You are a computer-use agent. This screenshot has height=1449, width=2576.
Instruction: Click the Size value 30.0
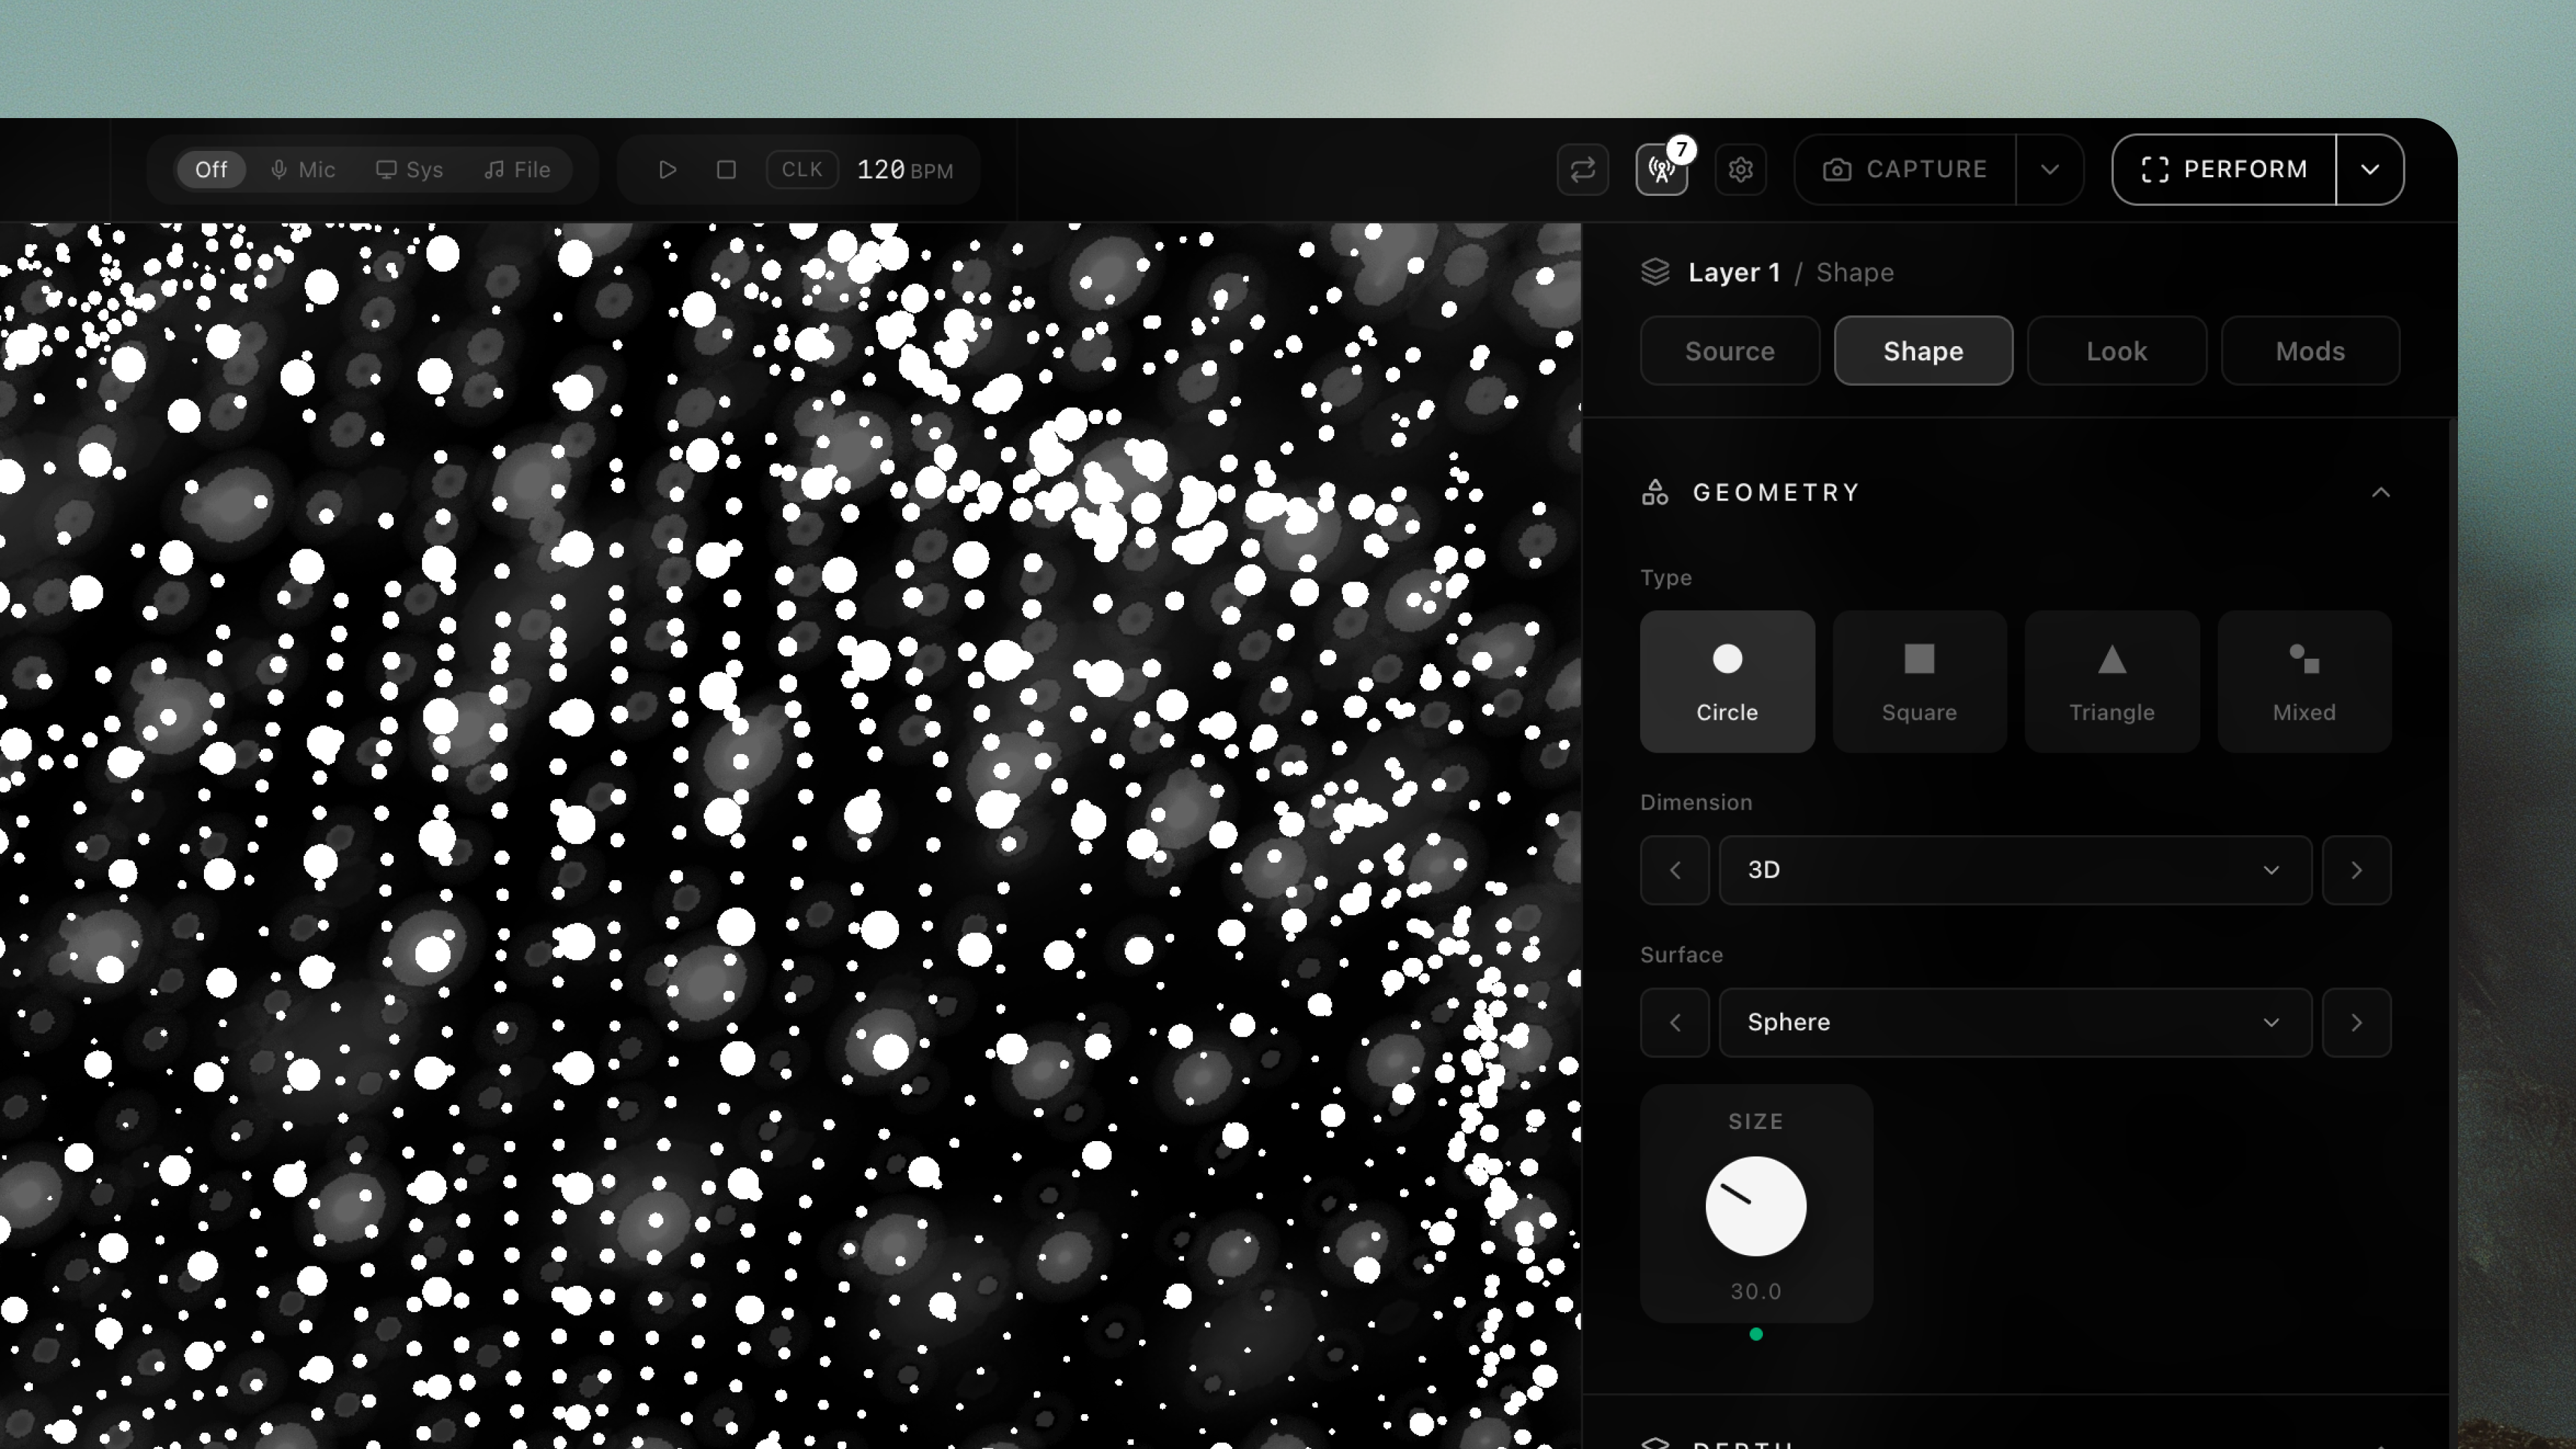(1756, 1291)
